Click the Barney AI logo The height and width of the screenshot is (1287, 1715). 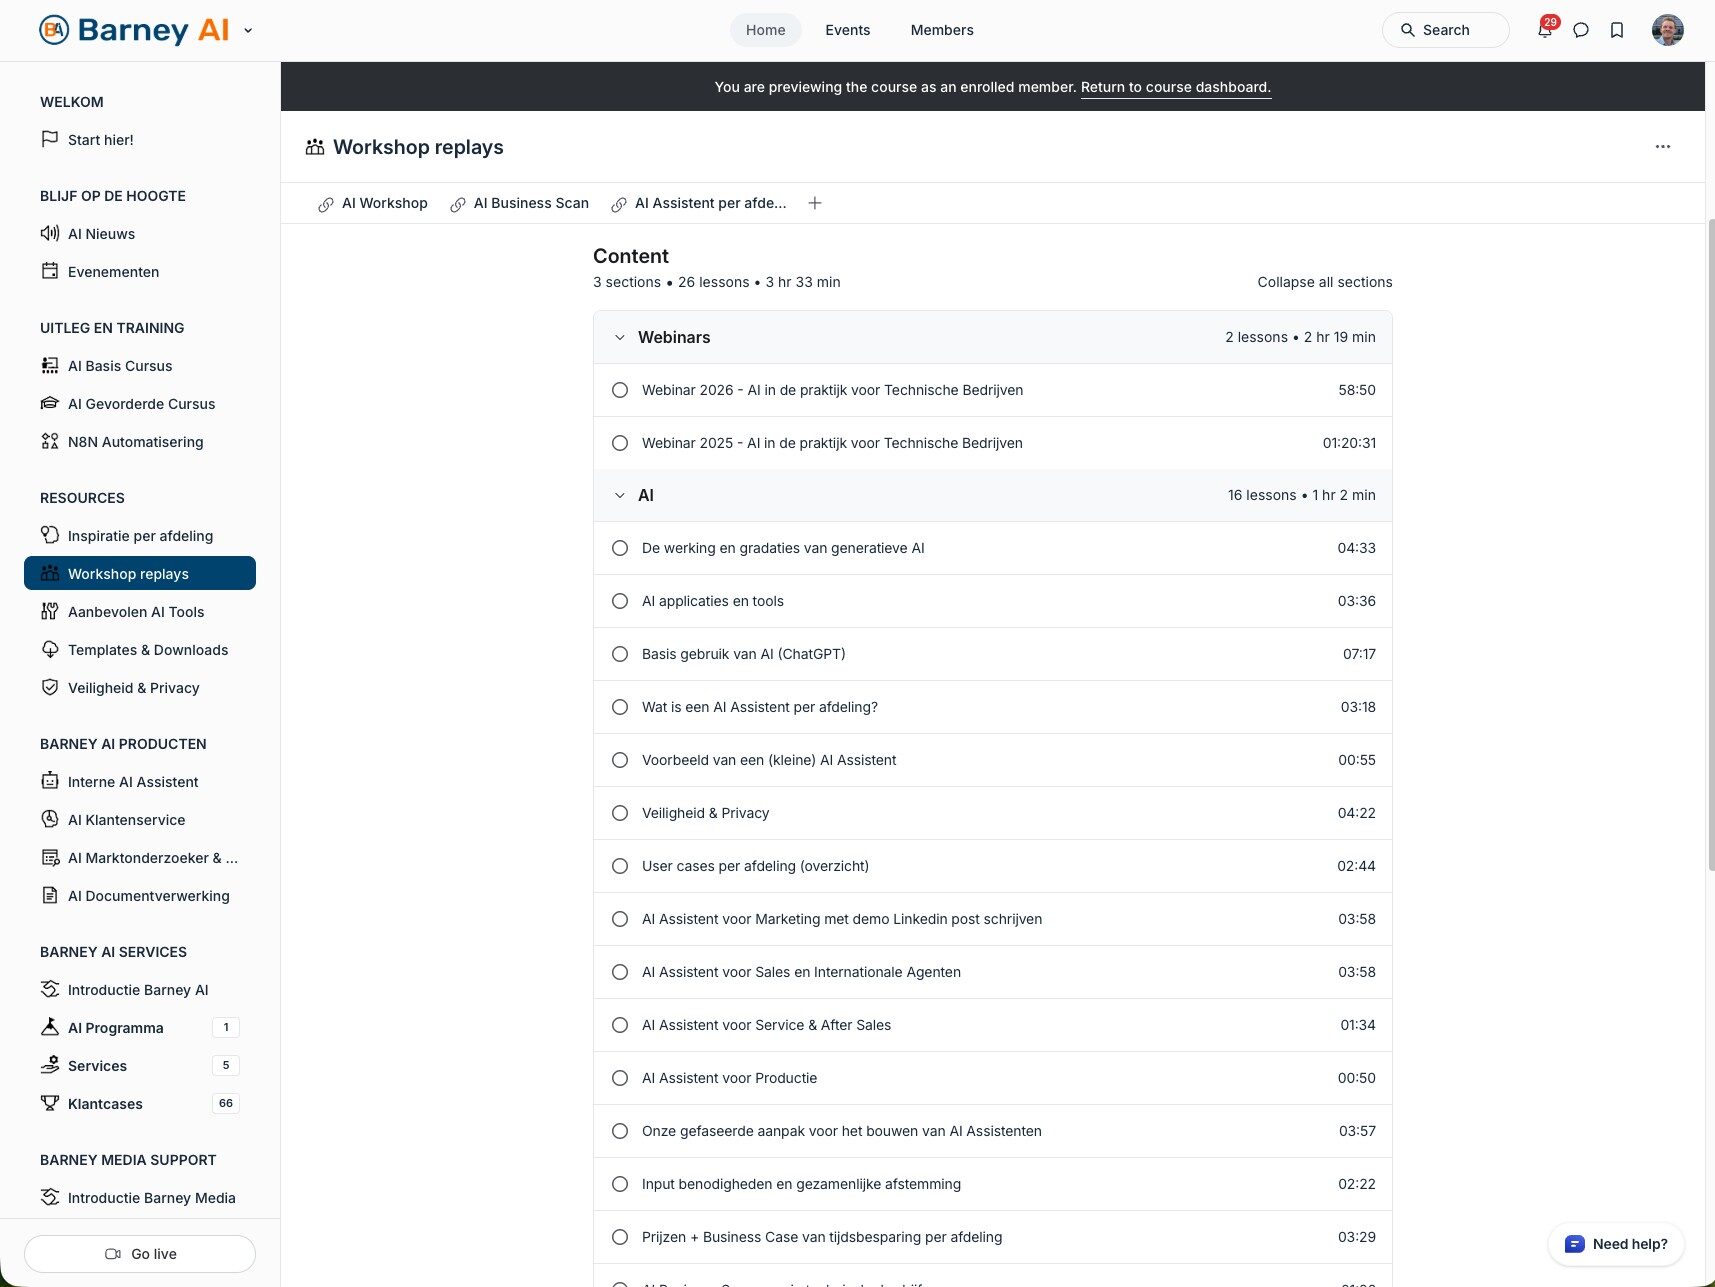click(135, 30)
